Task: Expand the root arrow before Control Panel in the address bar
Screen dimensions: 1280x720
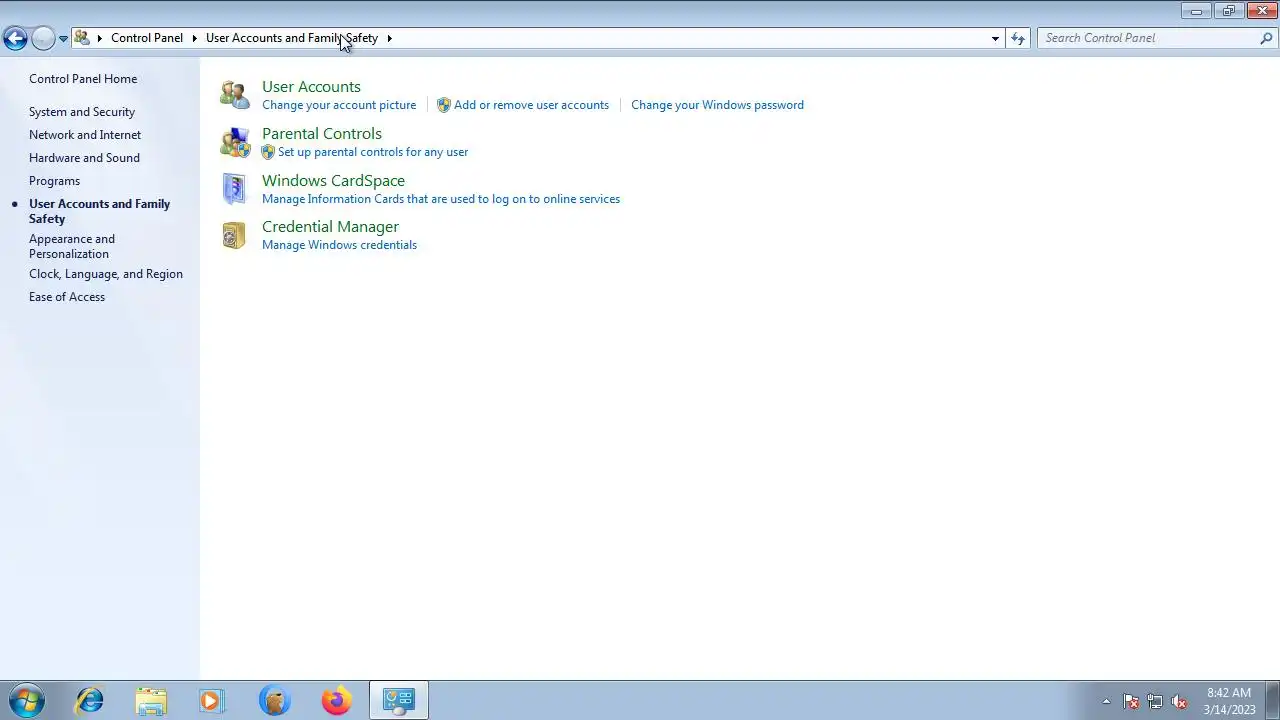Action: pyautogui.click(x=99, y=38)
